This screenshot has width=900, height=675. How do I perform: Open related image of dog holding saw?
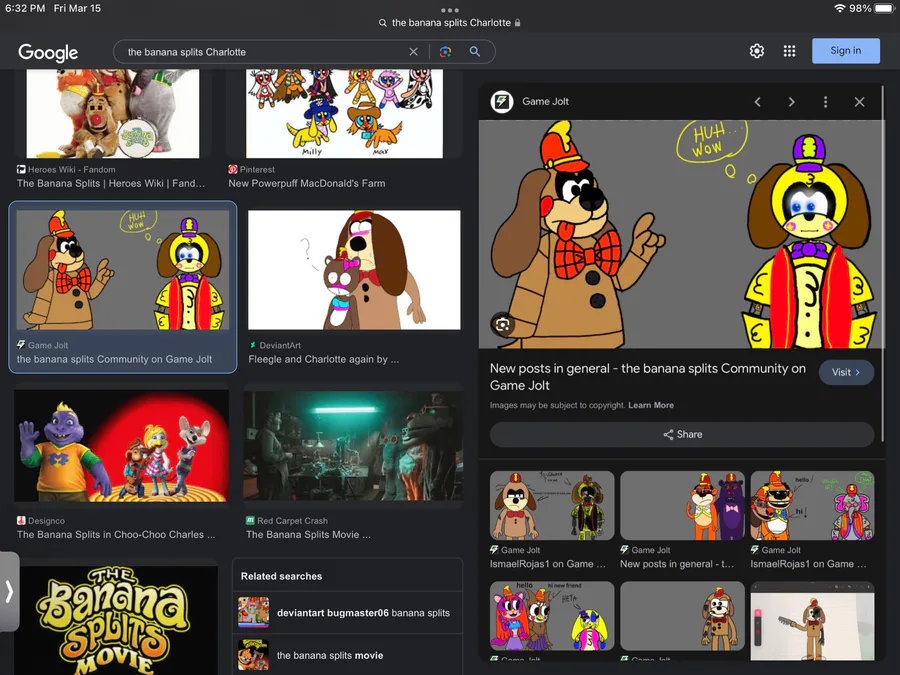click(812, 620)
